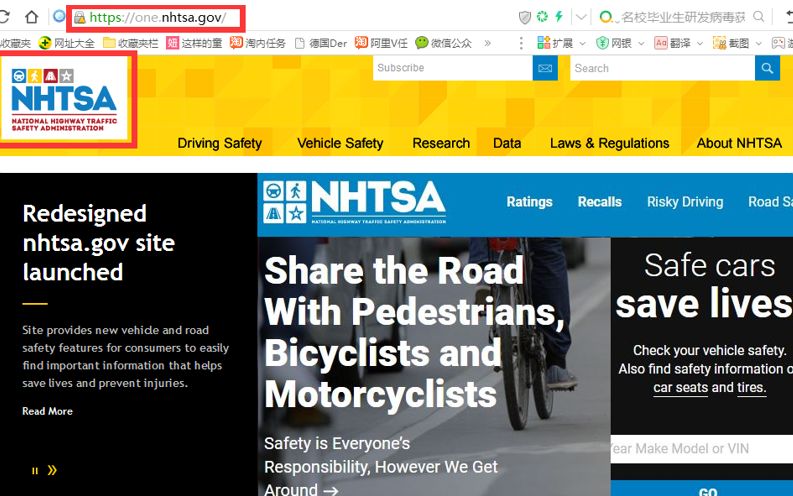Open the 网址大全 bookmark
This screenshot has height=496, width=793.
[x=67, y=43]
